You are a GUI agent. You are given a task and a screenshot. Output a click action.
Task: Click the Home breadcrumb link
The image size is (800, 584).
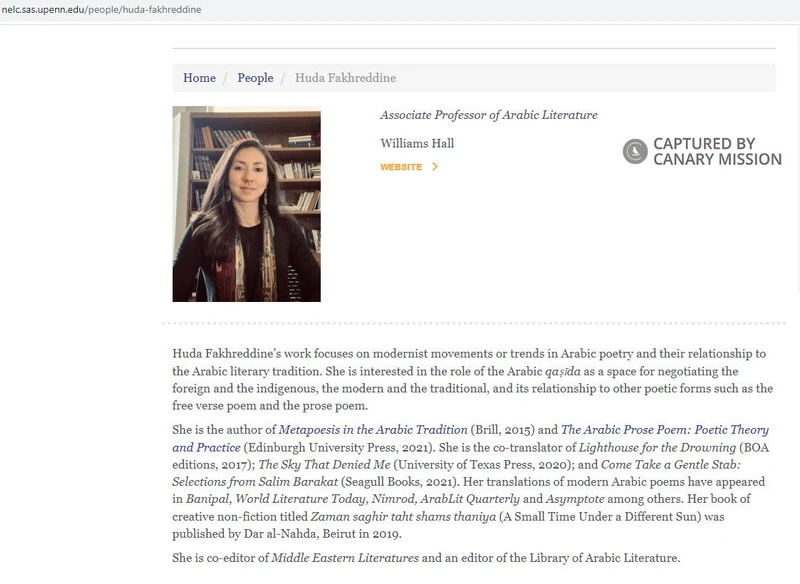(199, 78)
